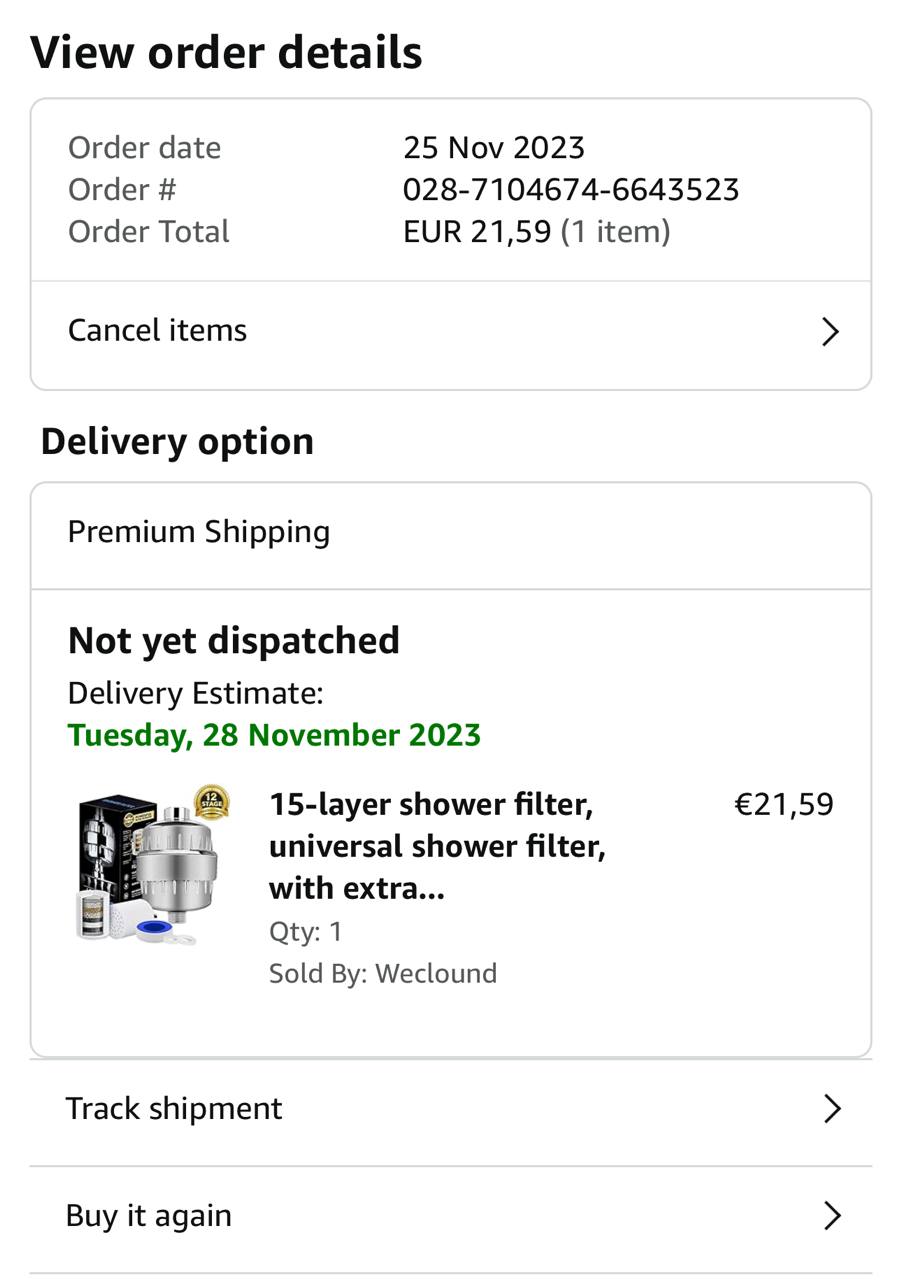Click the Order Total amount EUR 21,59
The height and width of the screenshot is (1280, 902).
(477, 231)
